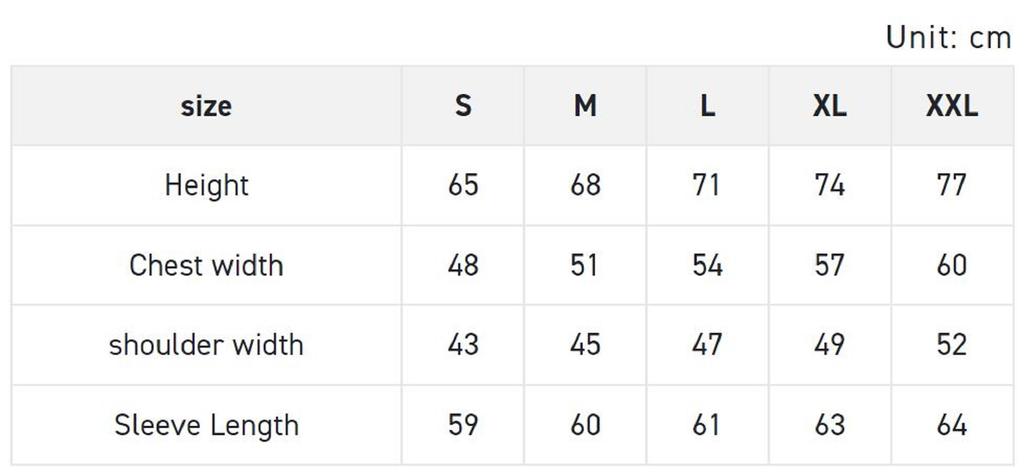Click Chest width value 60 for XXL
The width and height of the screenshot is (1024, 475).
tap(951, 265)
